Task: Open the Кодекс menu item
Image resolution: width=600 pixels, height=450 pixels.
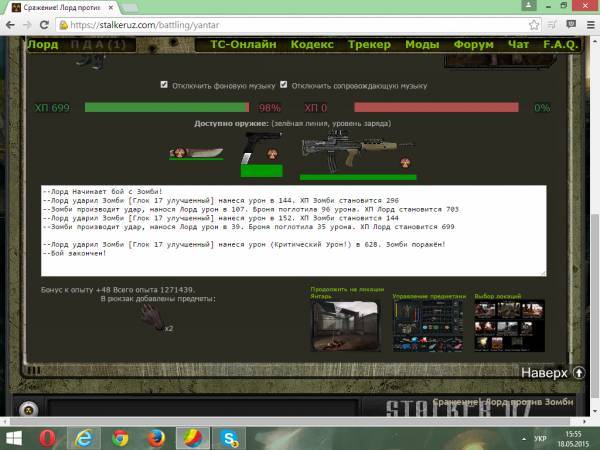Action: (313, 45)
